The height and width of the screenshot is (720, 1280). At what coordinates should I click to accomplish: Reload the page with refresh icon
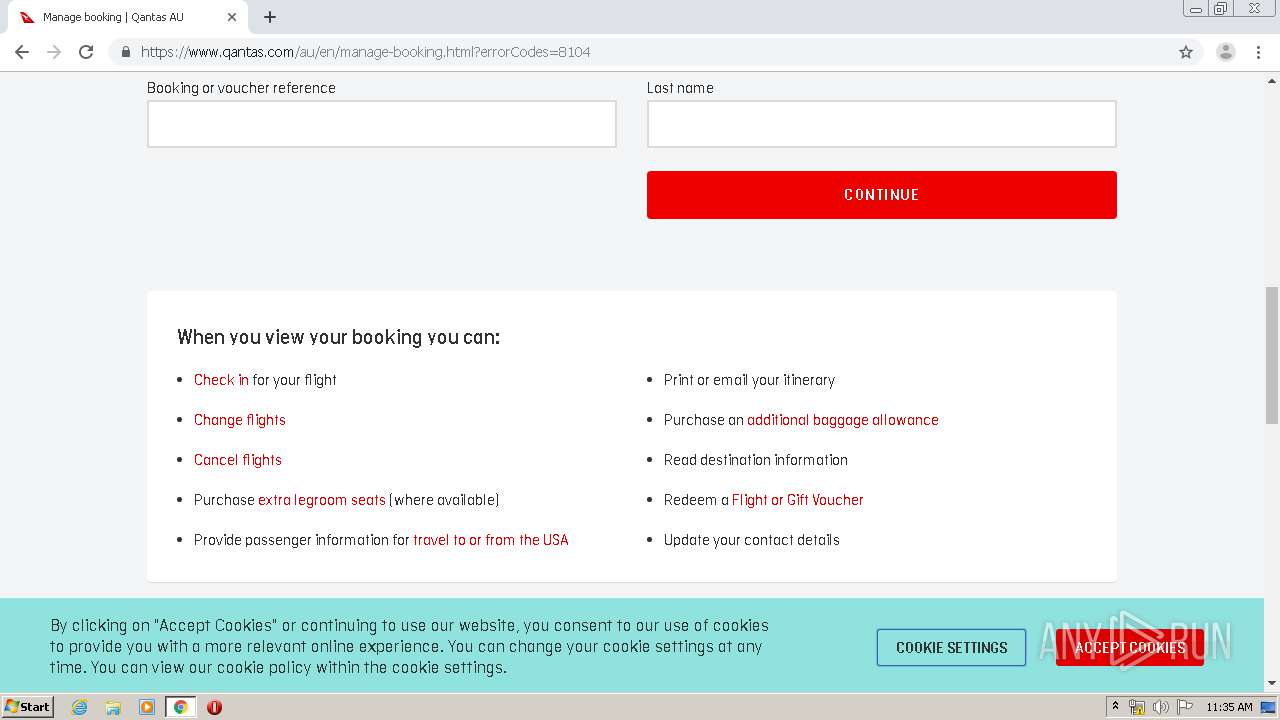pyautogui.click(x=86, y=52)
